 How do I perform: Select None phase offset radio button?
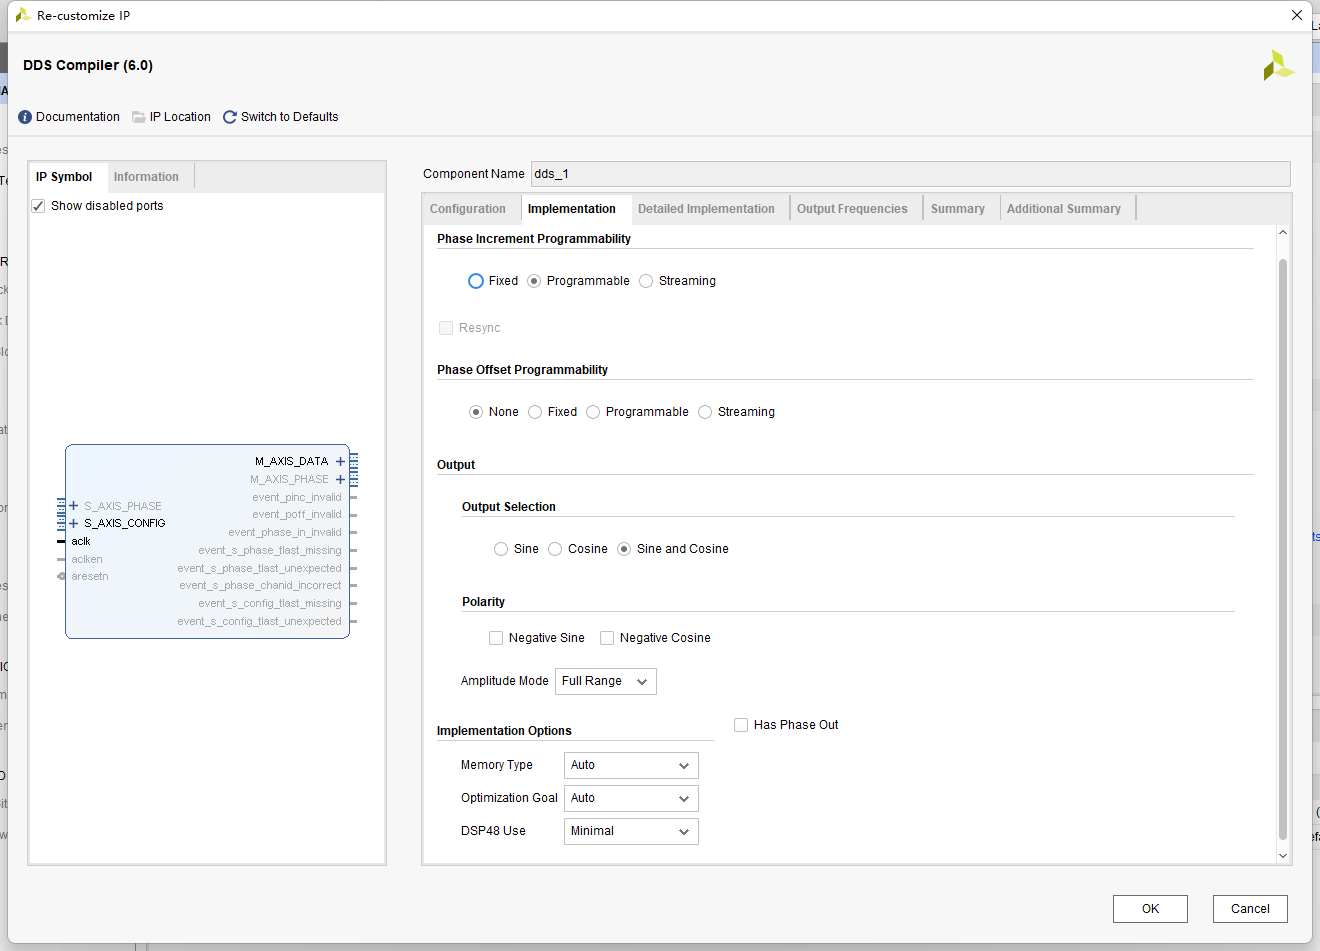click(x=476, y=412)
